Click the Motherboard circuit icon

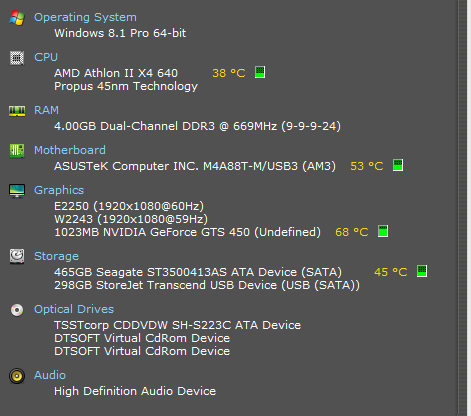pos(17,151)
